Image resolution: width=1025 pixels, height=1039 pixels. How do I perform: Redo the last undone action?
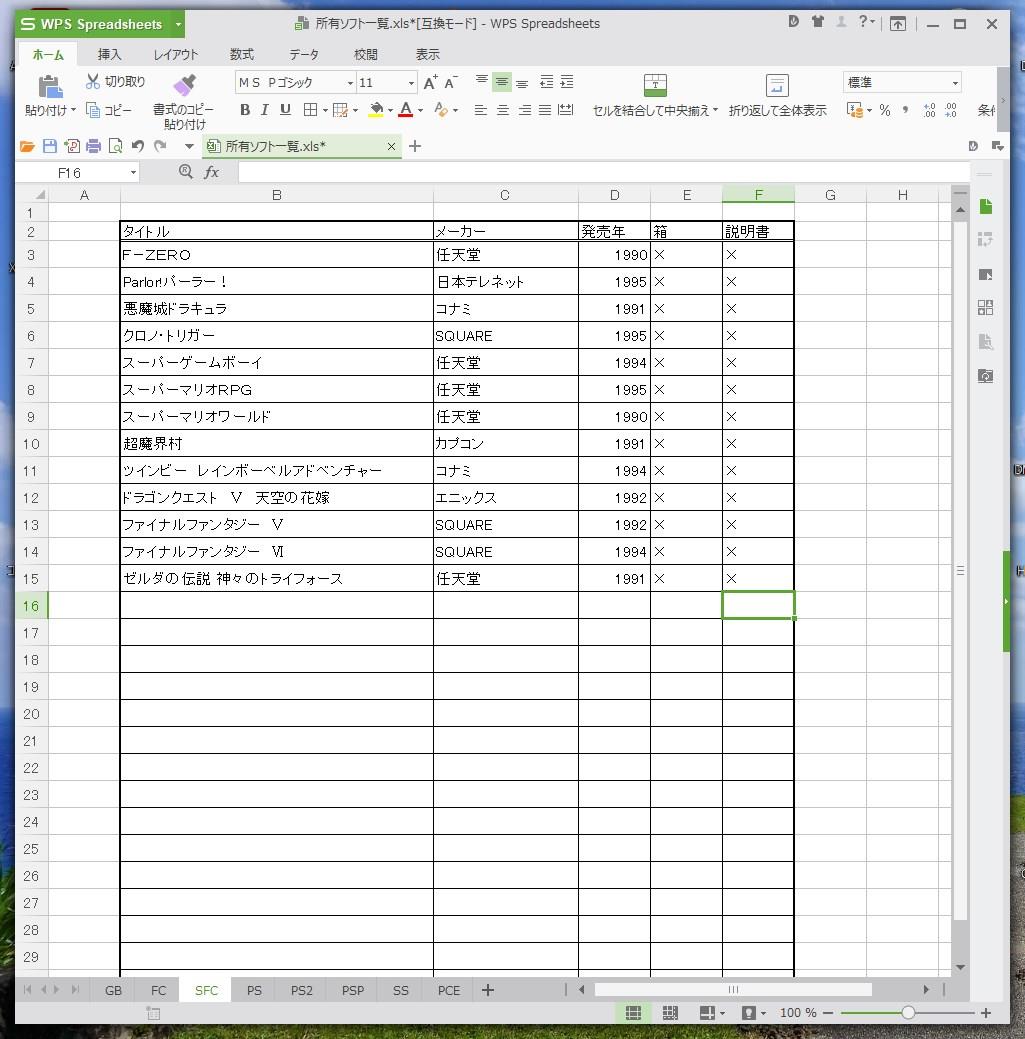160,146
